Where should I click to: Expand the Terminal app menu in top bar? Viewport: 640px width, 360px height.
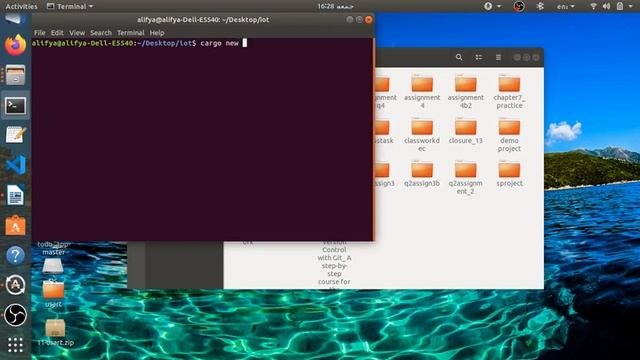pos(70,6)
